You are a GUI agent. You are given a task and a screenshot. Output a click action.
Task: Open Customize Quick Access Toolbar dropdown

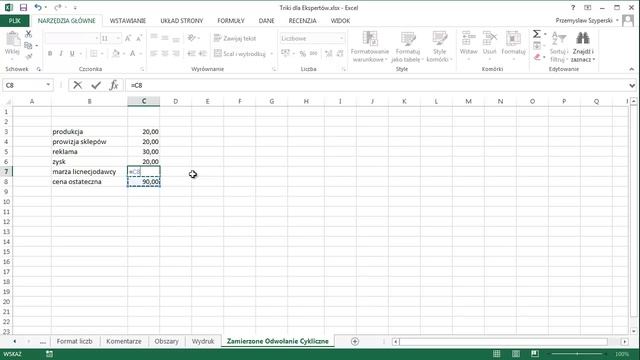[75, 8]
